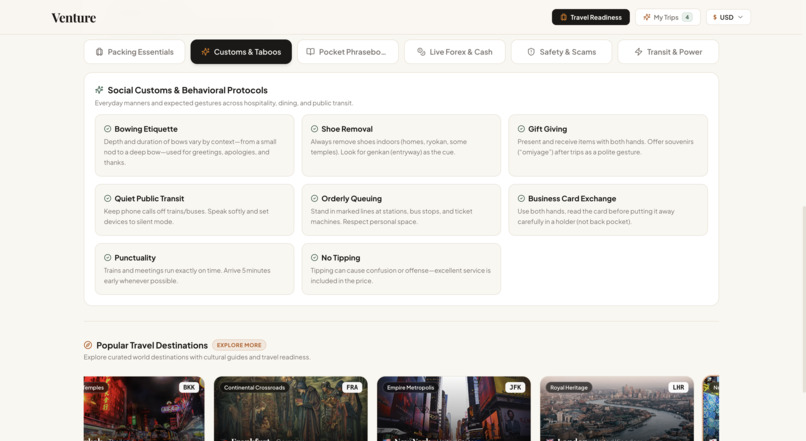Select the Shoe Removal card title
Screen dimensions: 806x441
347,129
